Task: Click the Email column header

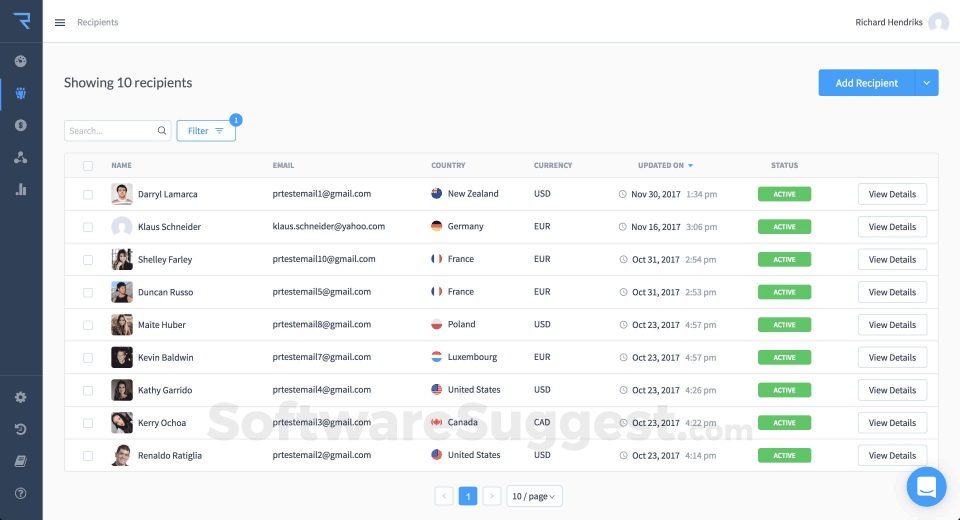Action: [x=283, y=165]
